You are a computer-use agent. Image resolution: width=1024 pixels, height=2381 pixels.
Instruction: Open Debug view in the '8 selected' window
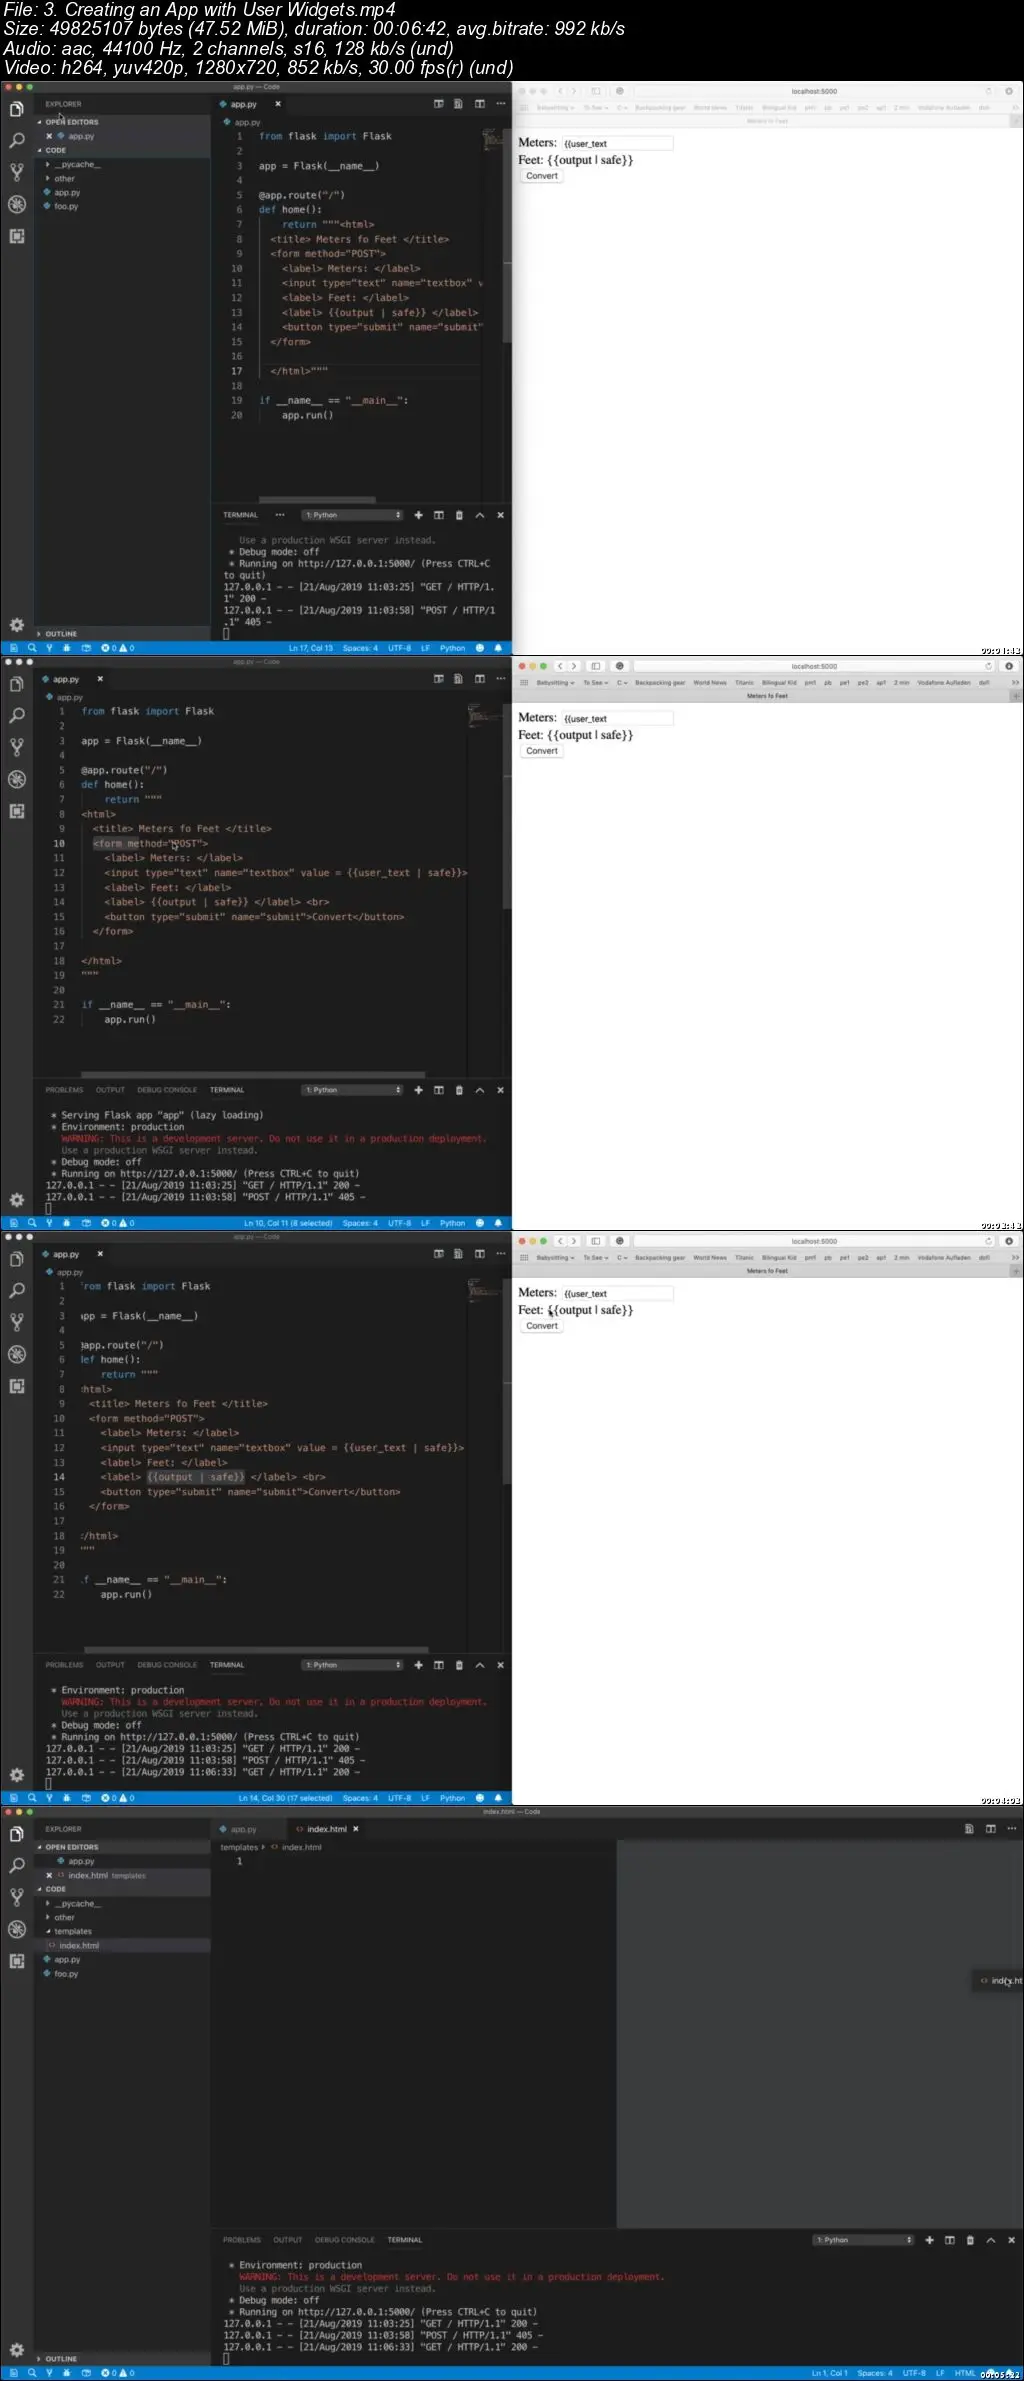pos(16,779)
